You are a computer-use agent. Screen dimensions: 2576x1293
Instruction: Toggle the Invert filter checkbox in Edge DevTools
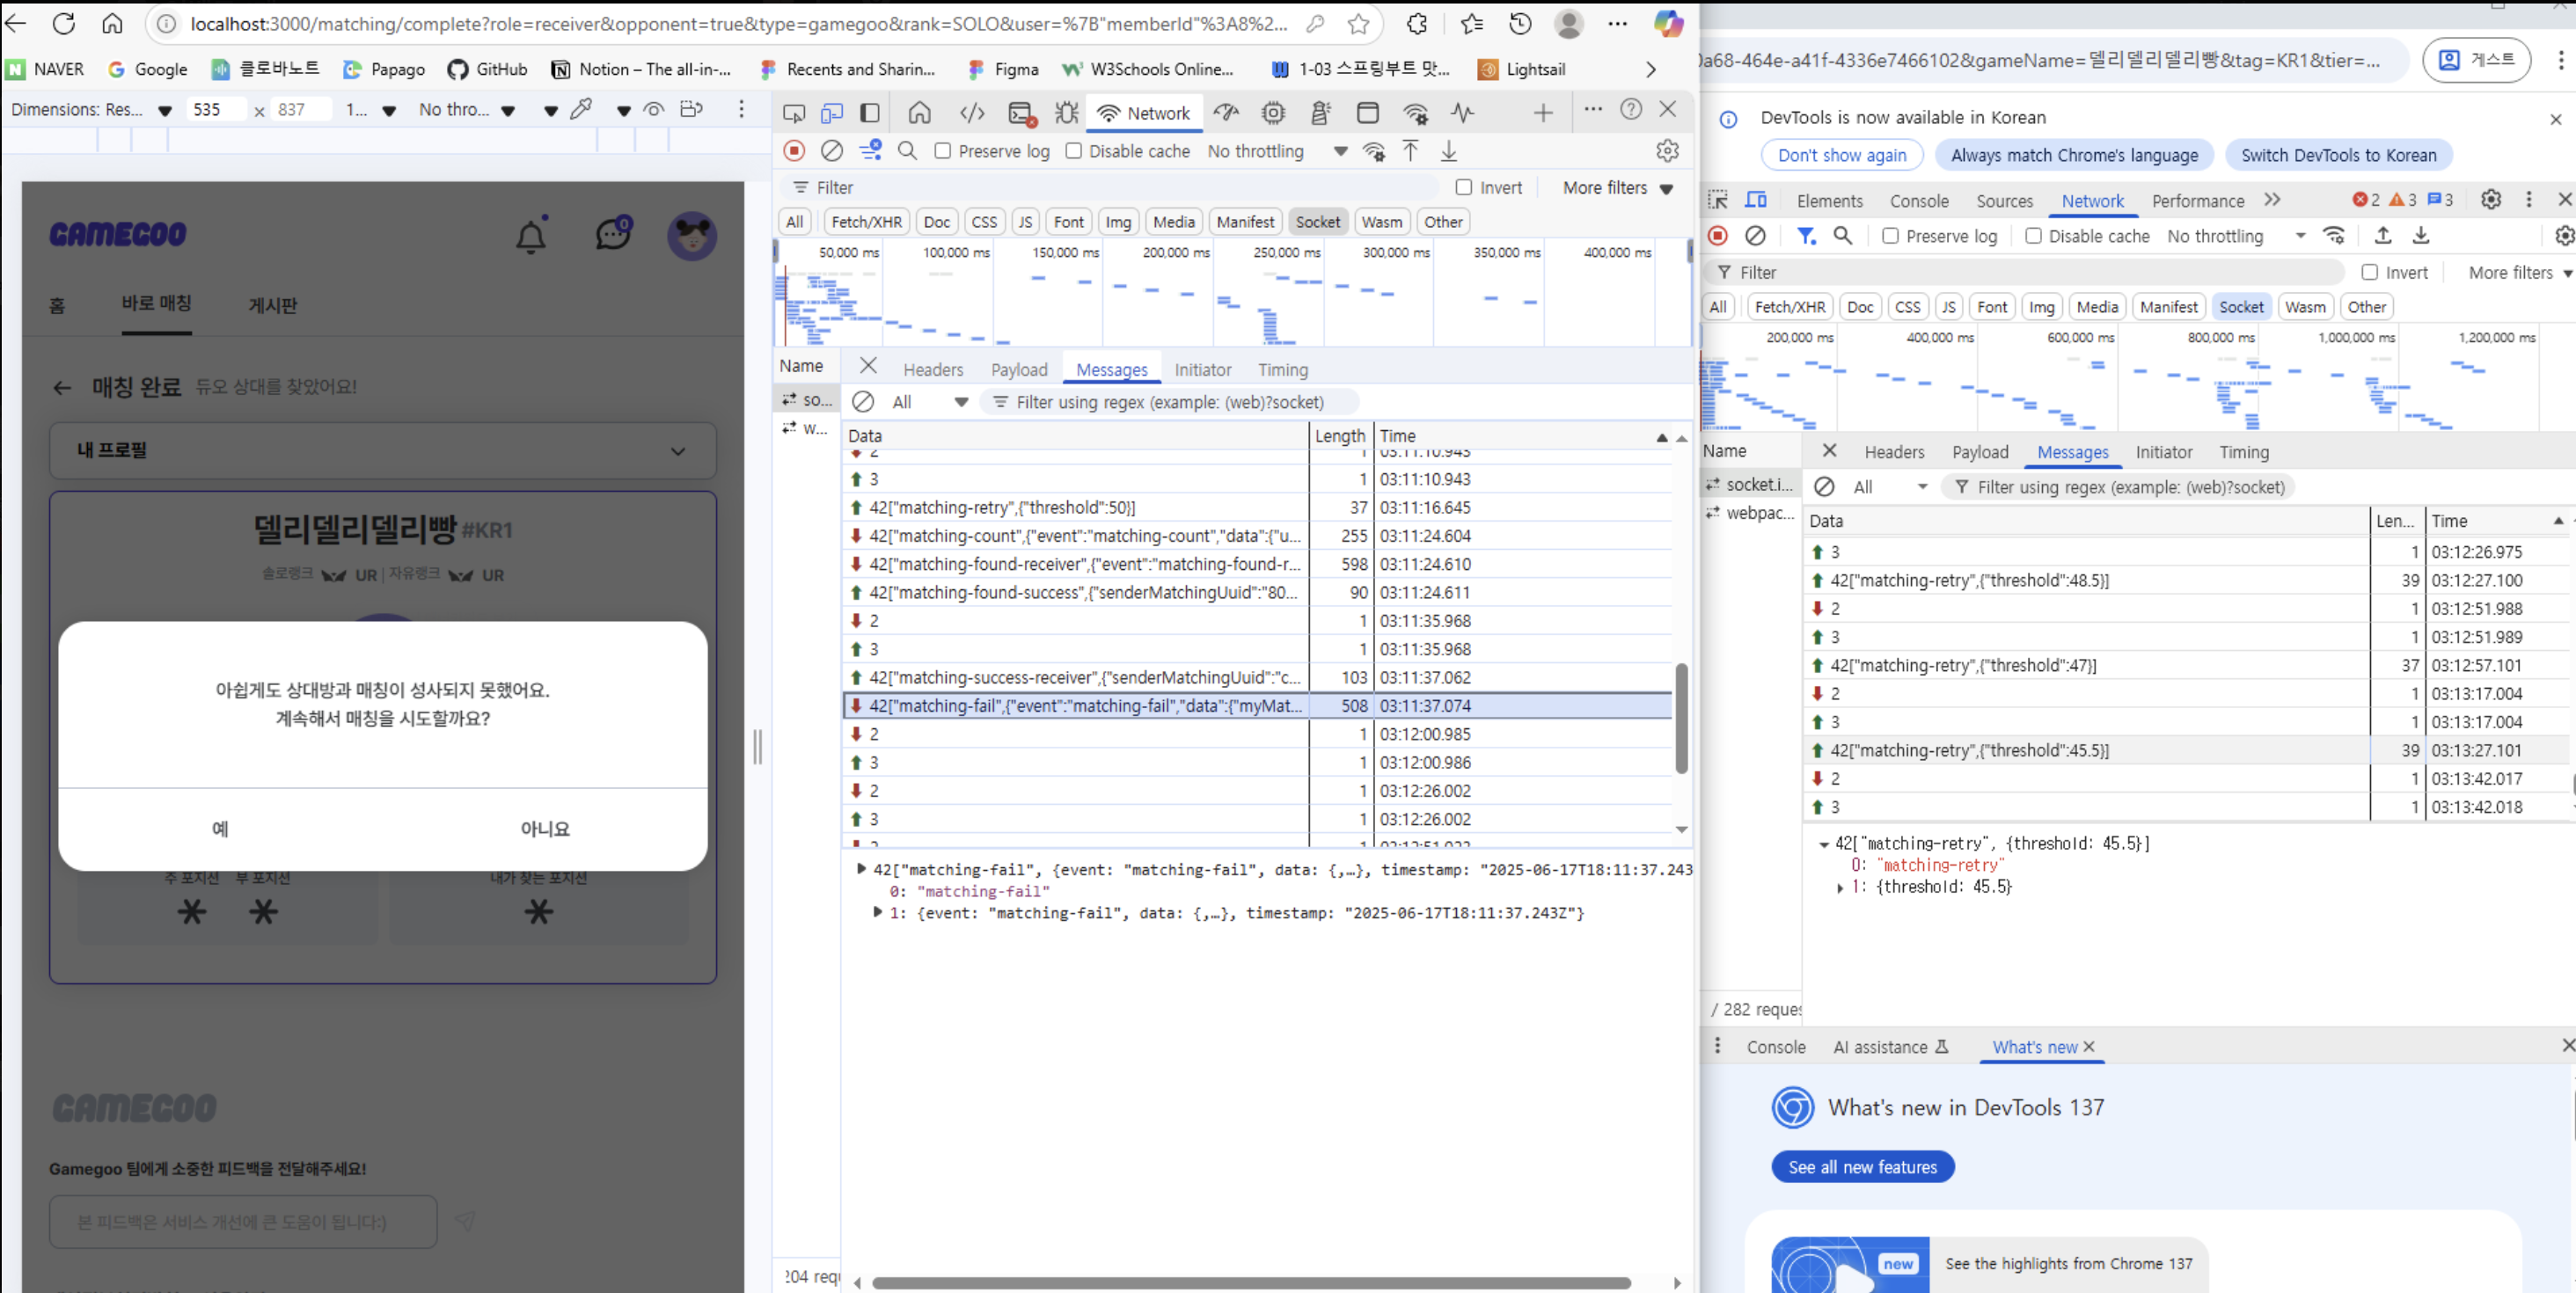pyautogui.click(x=1464, y=187)
